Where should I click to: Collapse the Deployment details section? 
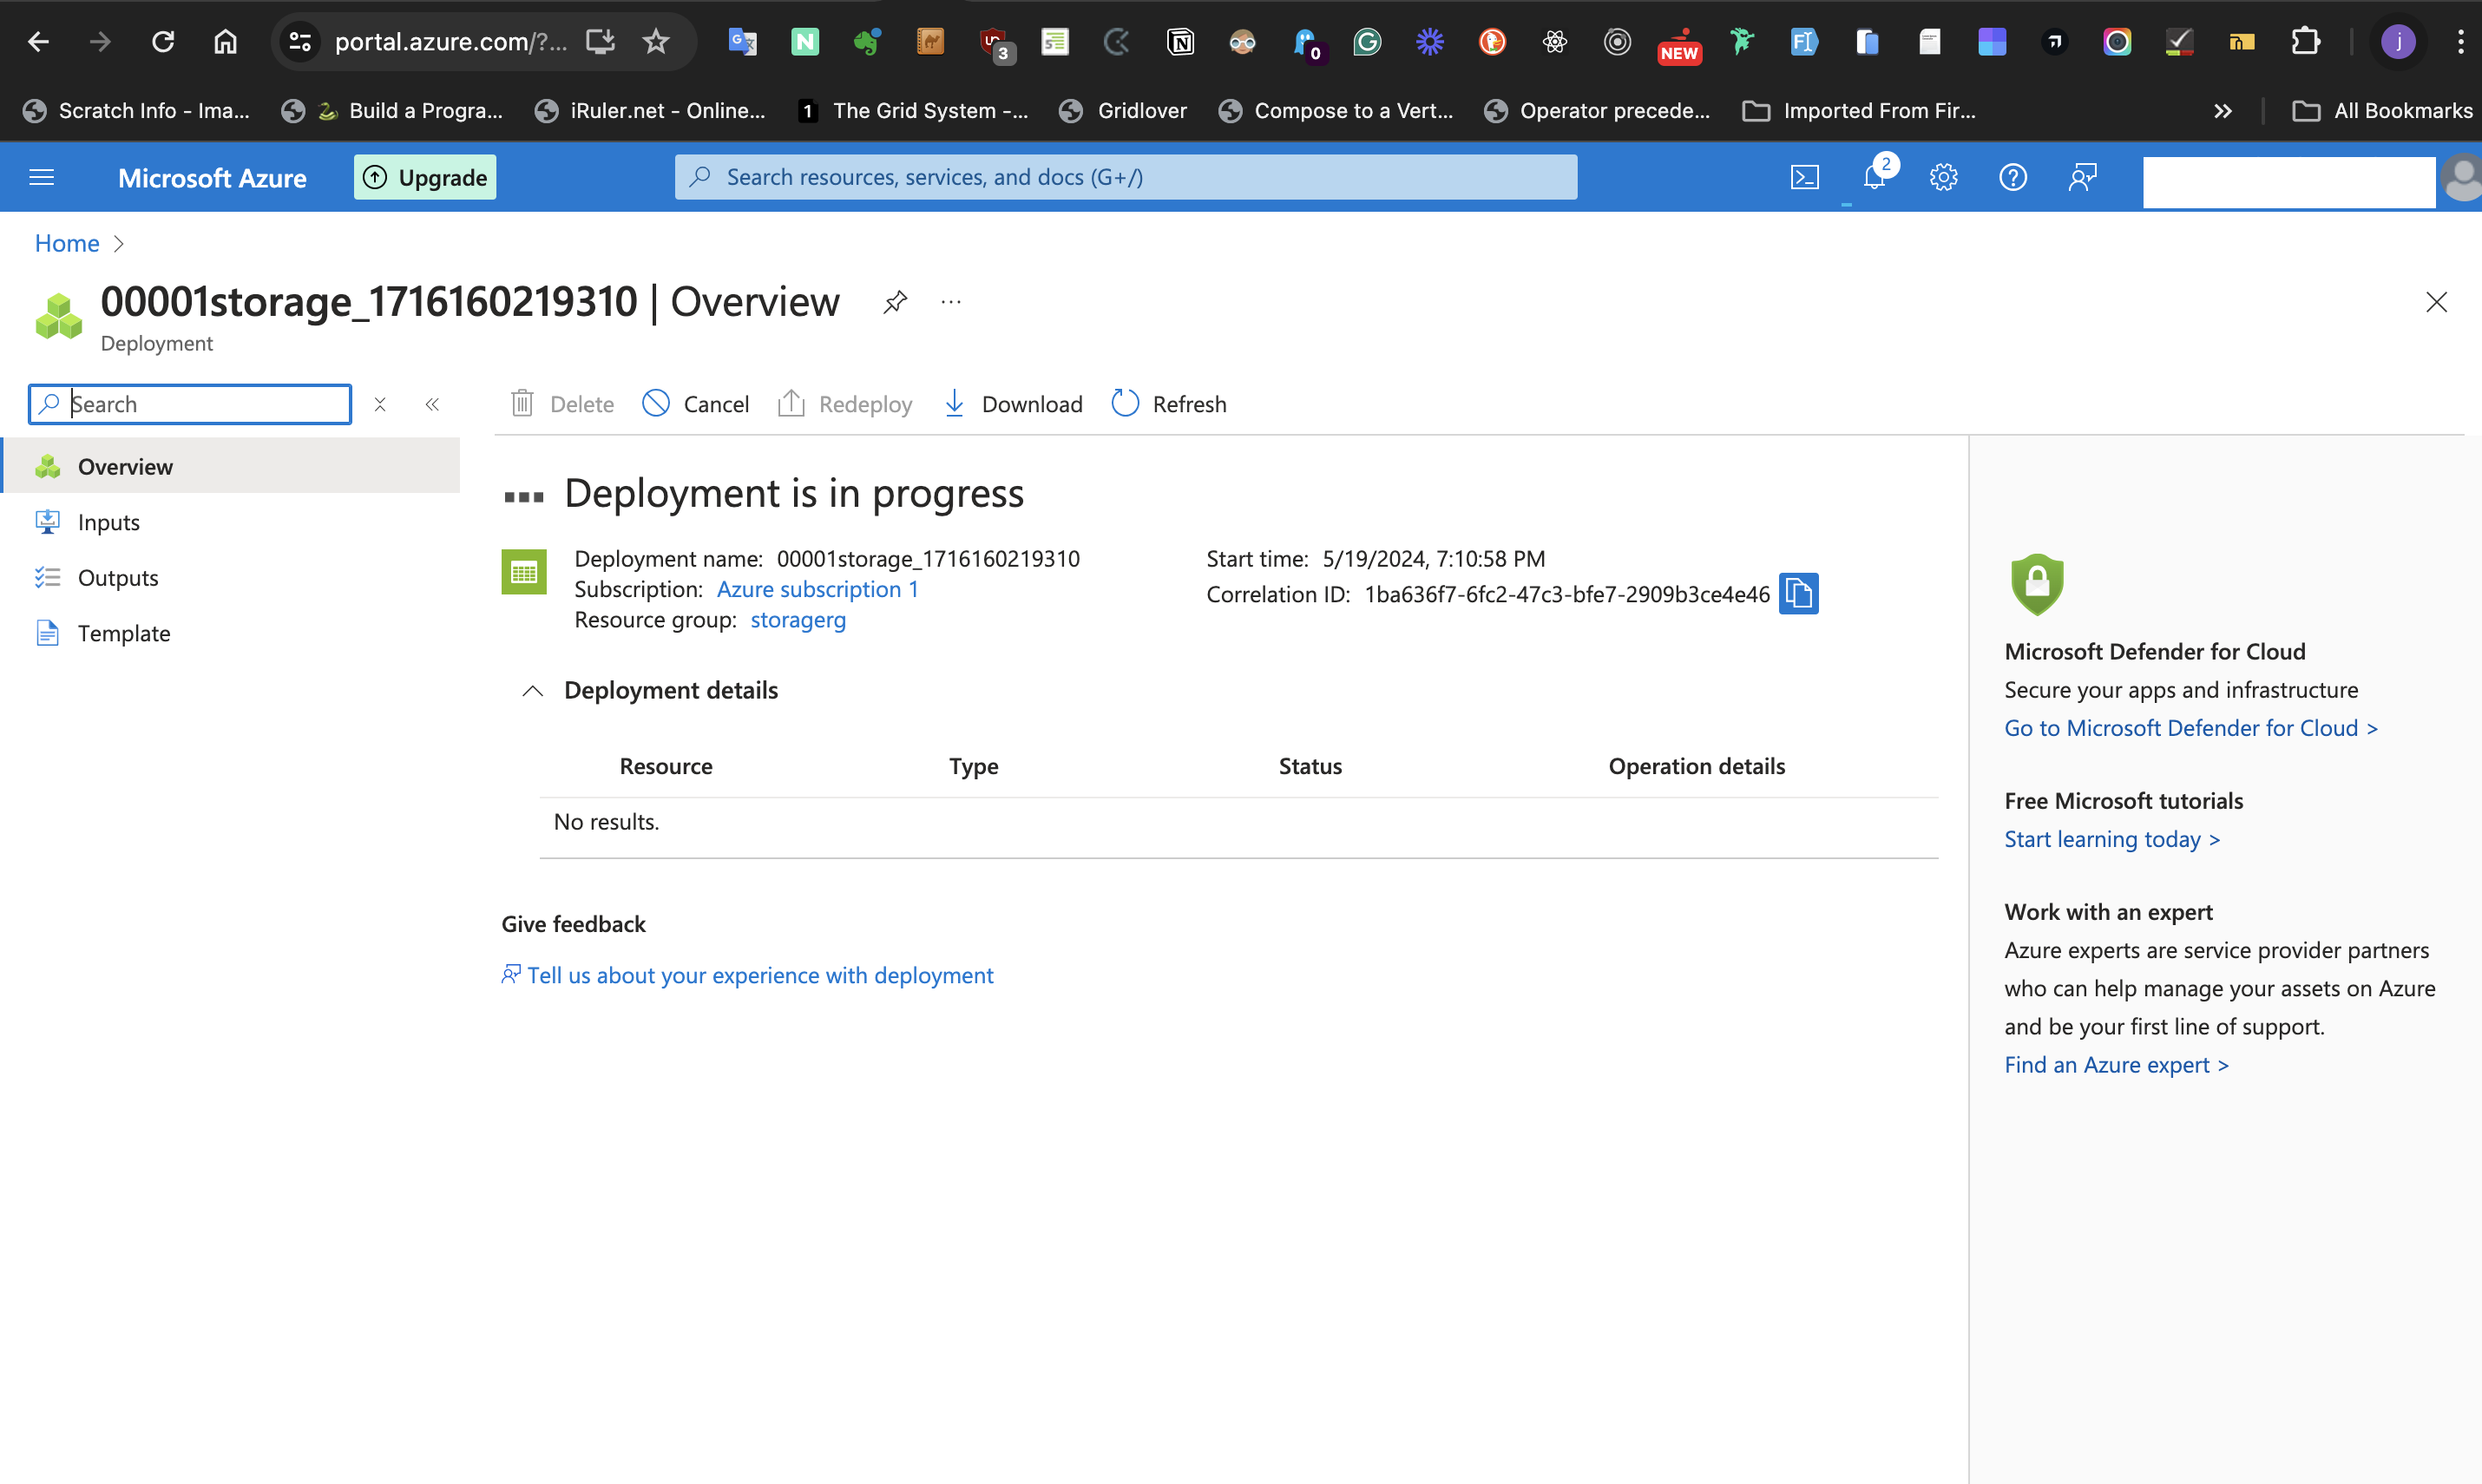point(532,690)
